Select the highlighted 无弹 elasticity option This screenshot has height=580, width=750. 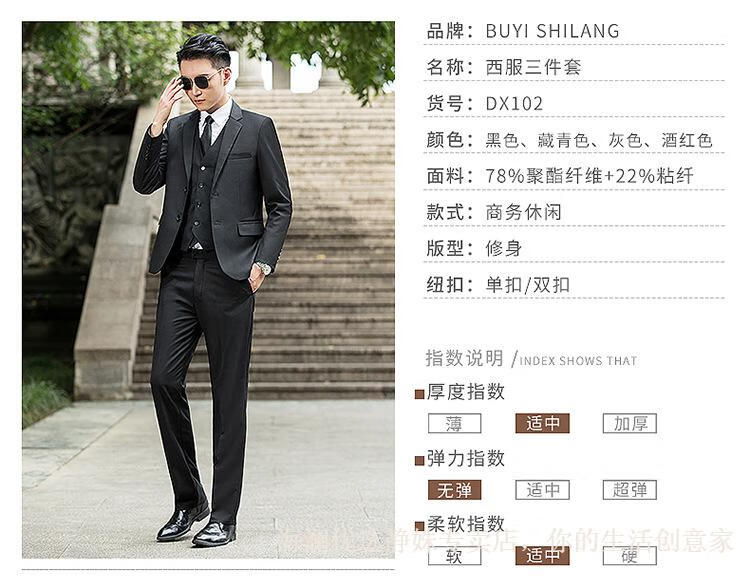(454, 490)
